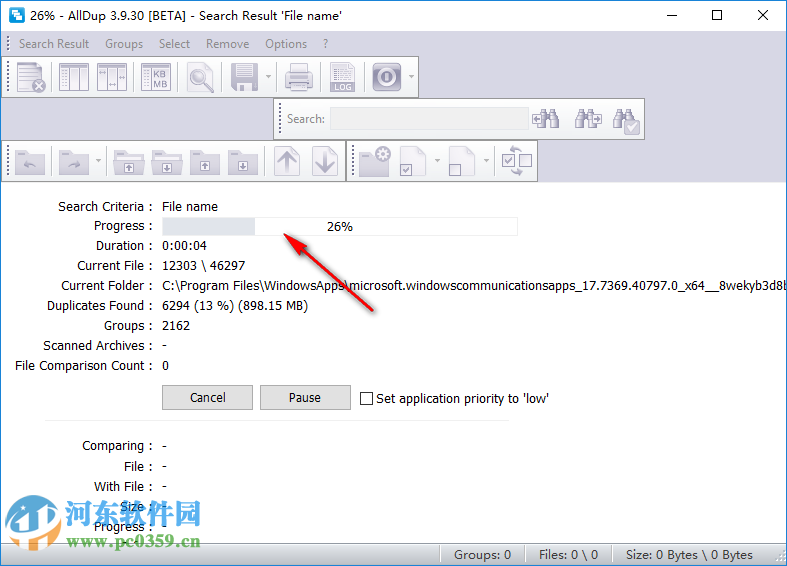This screenshot has width=787, height=566.
Task: Click the Current Folder path text
Action: 474,286
